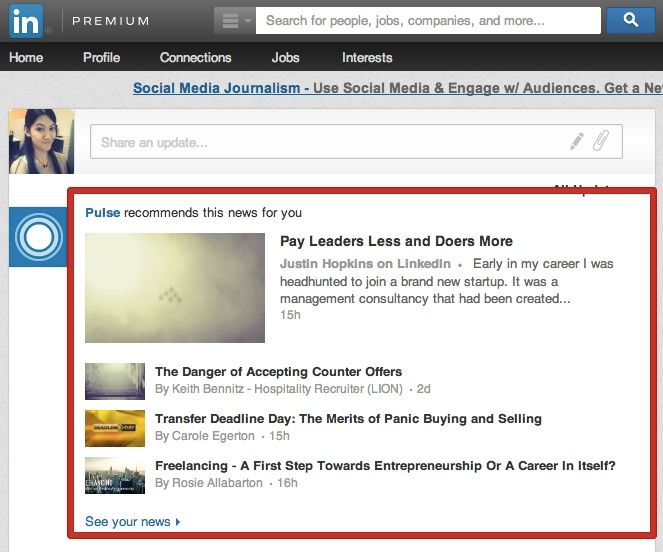The height and width of the screenshot is (552, 663).
Task: Open the search category dropdown menu
Action: pyautogui.click(x=235, y=20)
